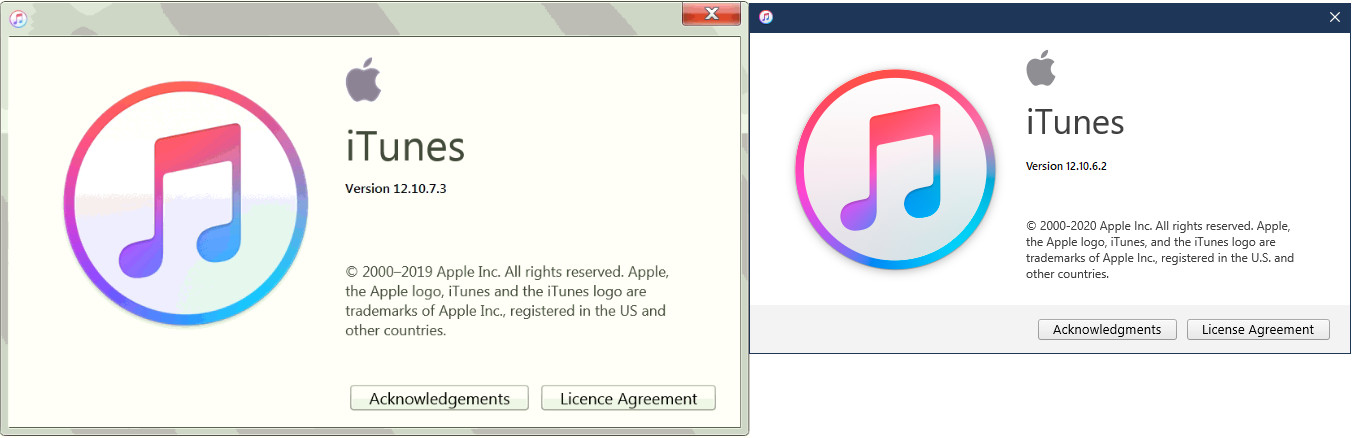Screen dimensions: 1352x438
Task: Open the Licence Agreement button
Action: tap(628, 398)
